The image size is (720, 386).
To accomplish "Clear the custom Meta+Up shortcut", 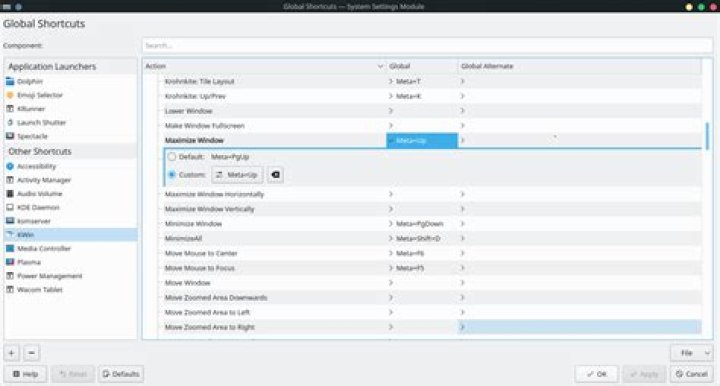I will (x=276, y=175).
